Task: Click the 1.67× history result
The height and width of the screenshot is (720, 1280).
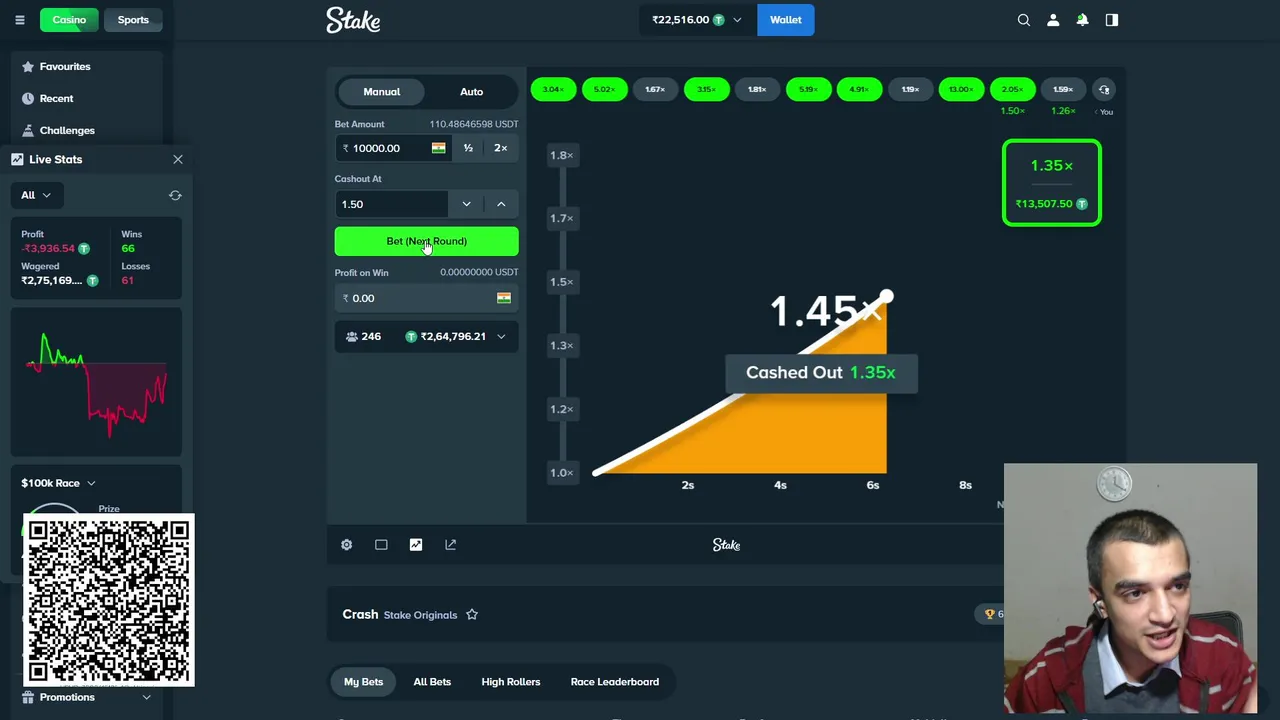Action: (x=655, y=90)
